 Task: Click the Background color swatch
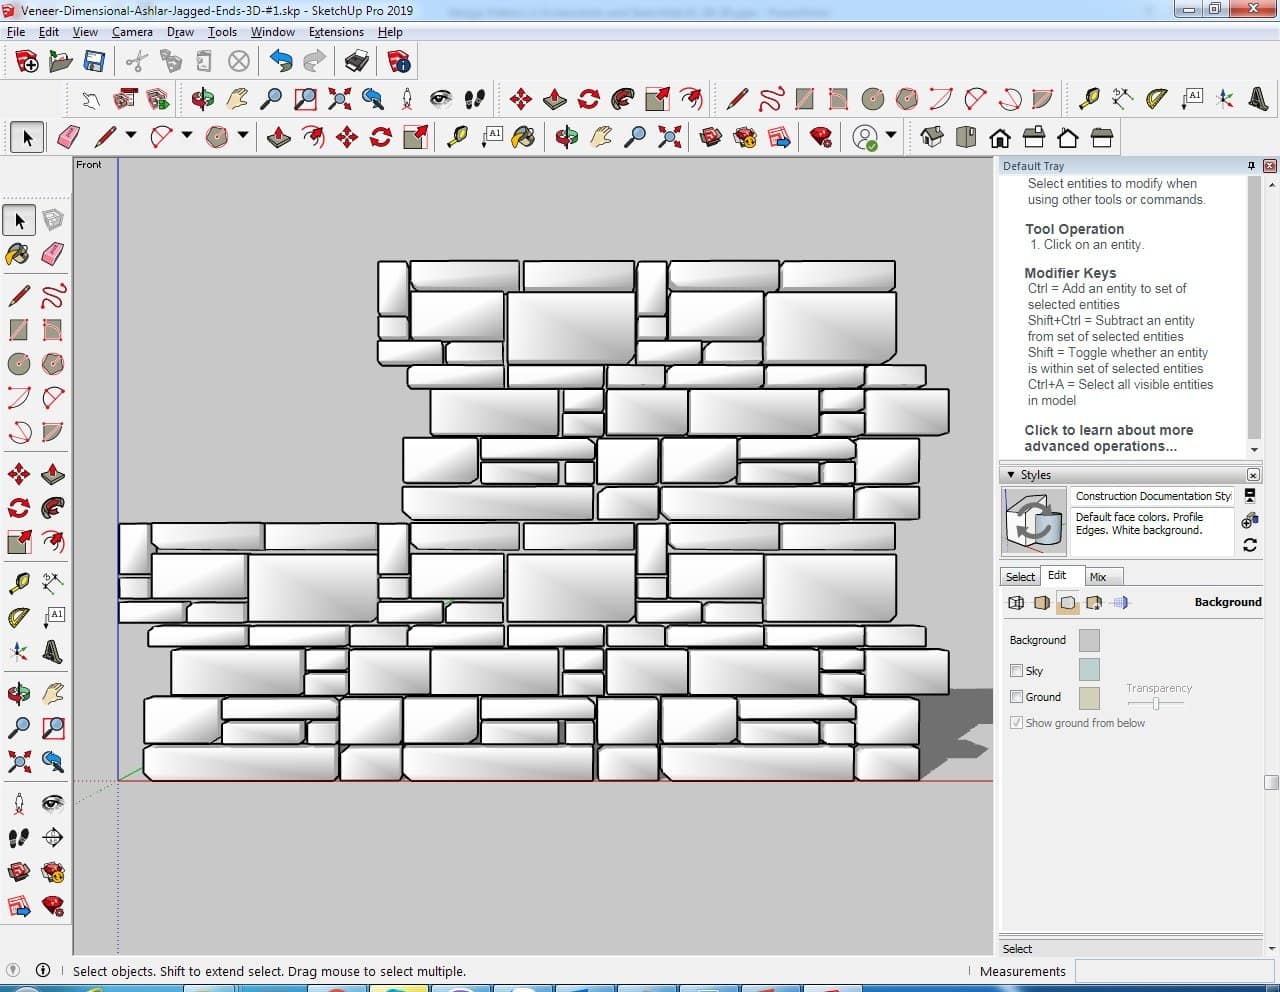pos(1089,640)
